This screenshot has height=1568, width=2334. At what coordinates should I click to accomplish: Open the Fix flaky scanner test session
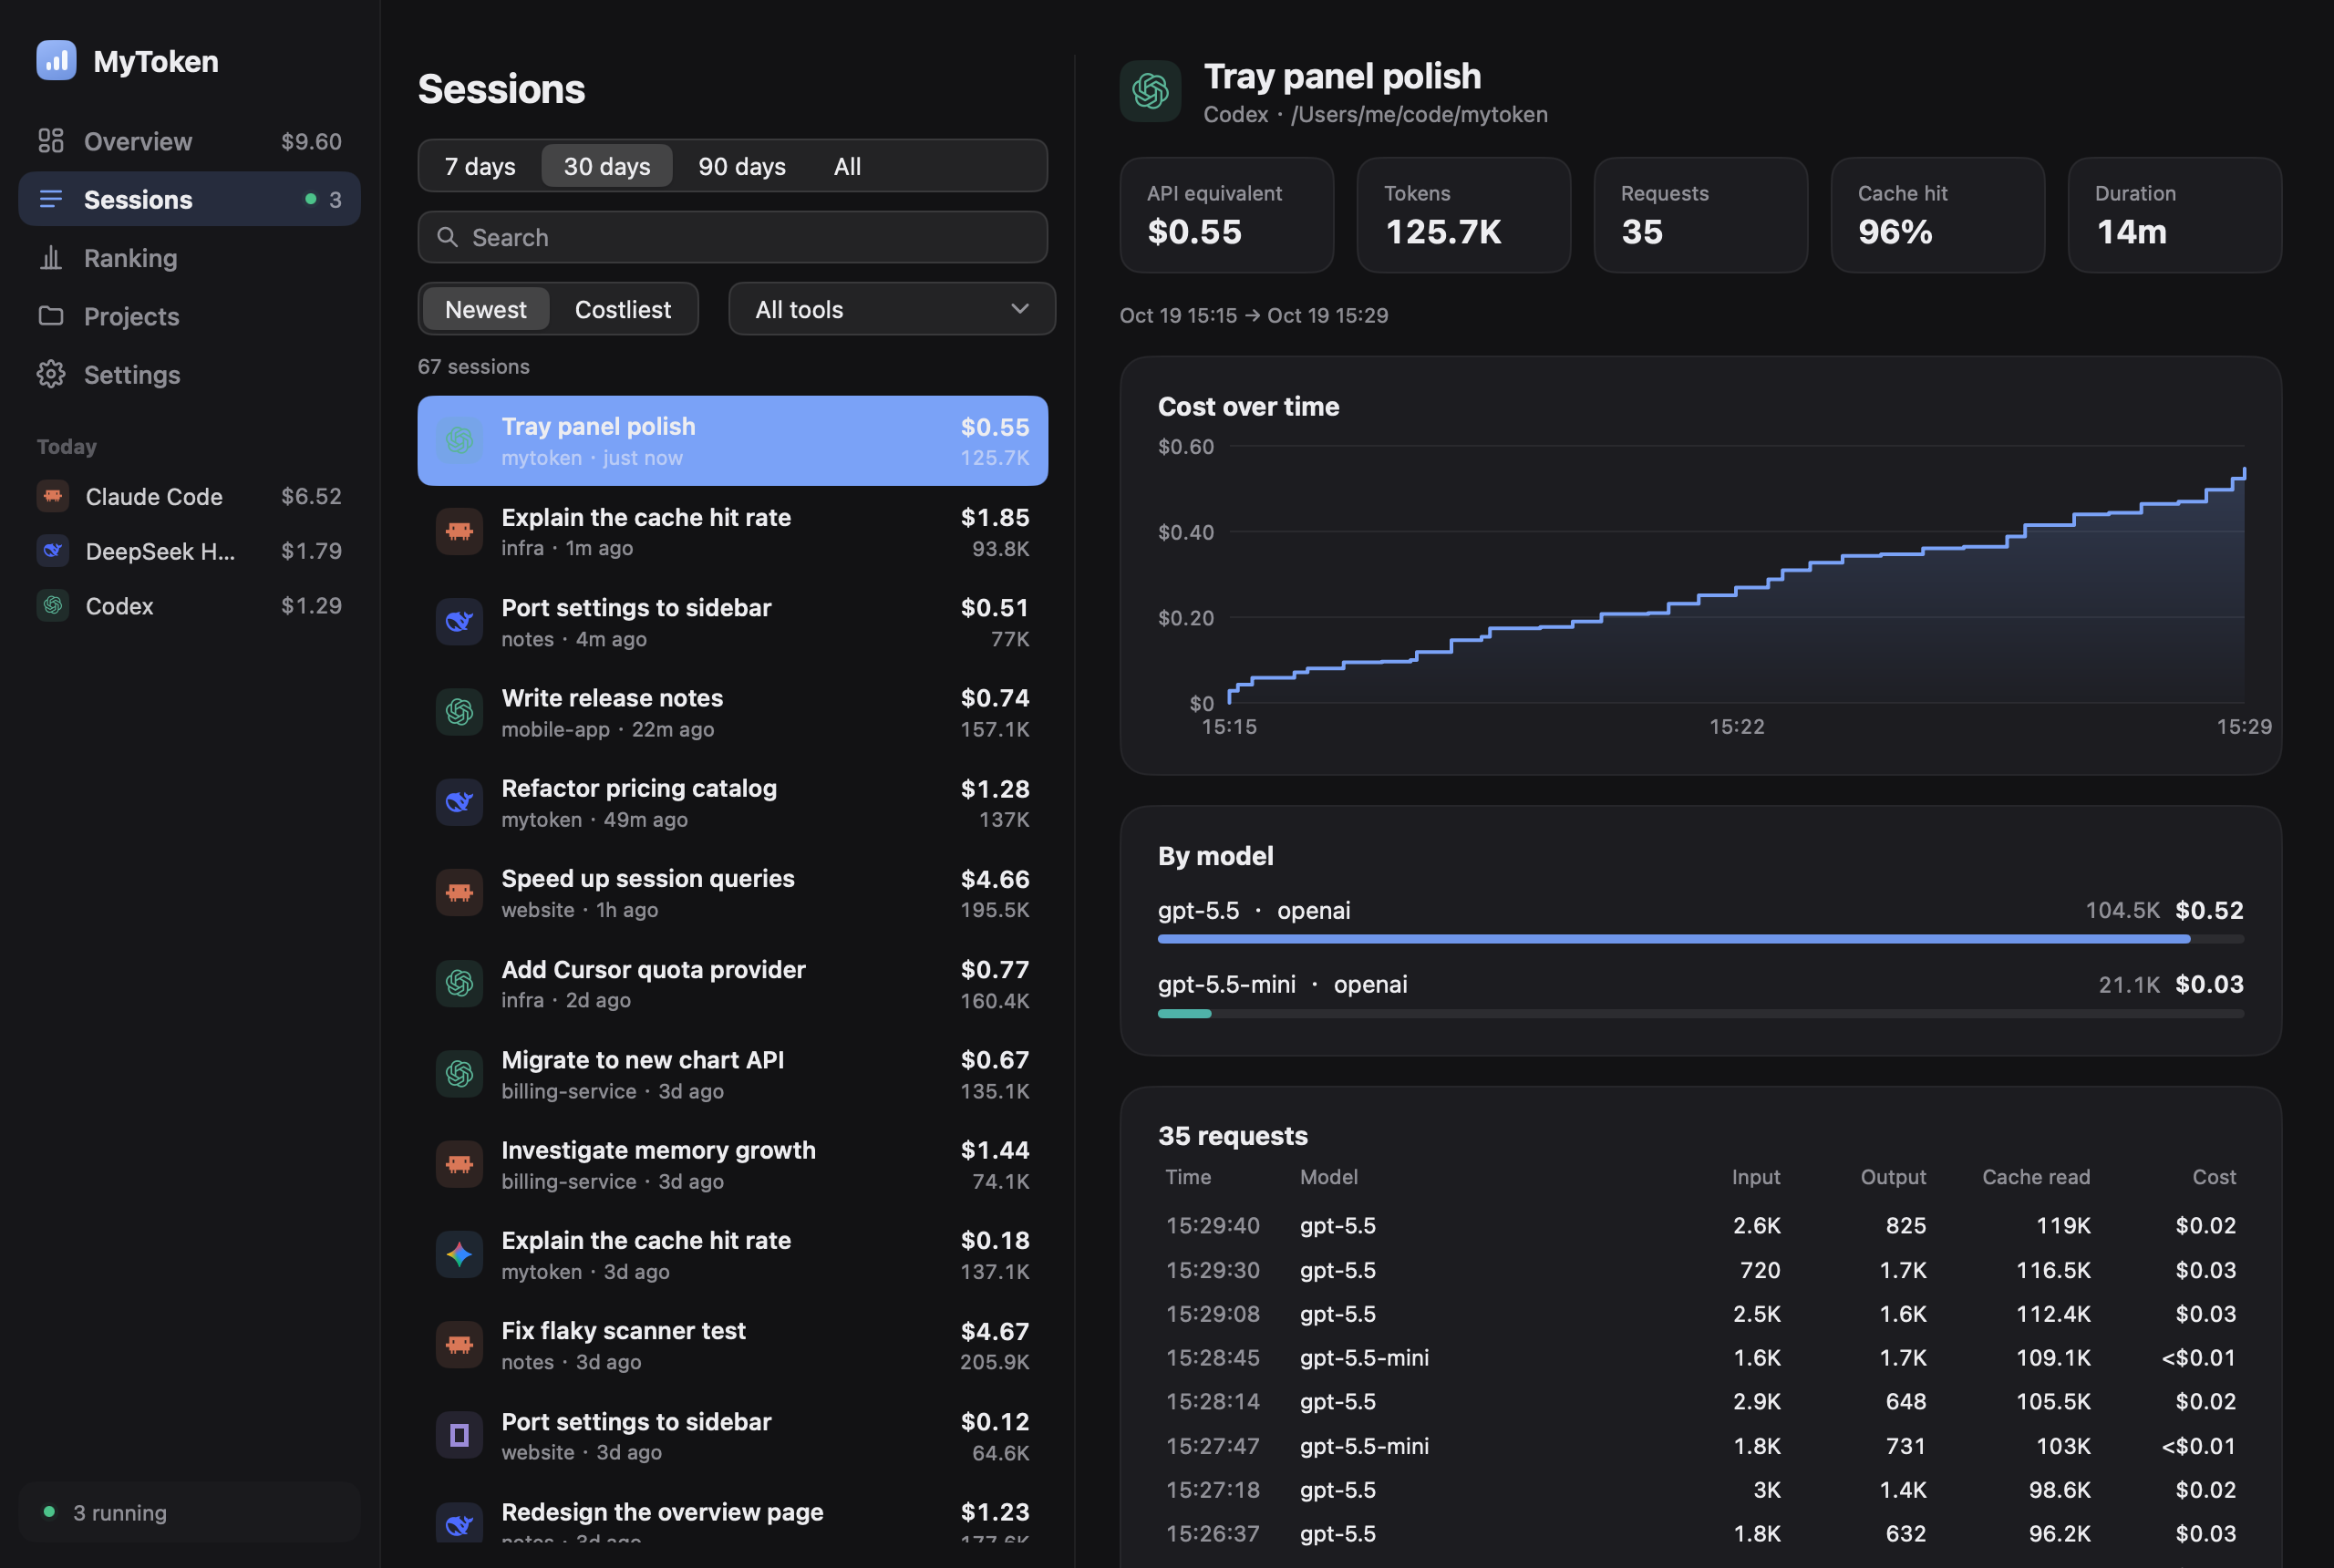coord(732,1345)
